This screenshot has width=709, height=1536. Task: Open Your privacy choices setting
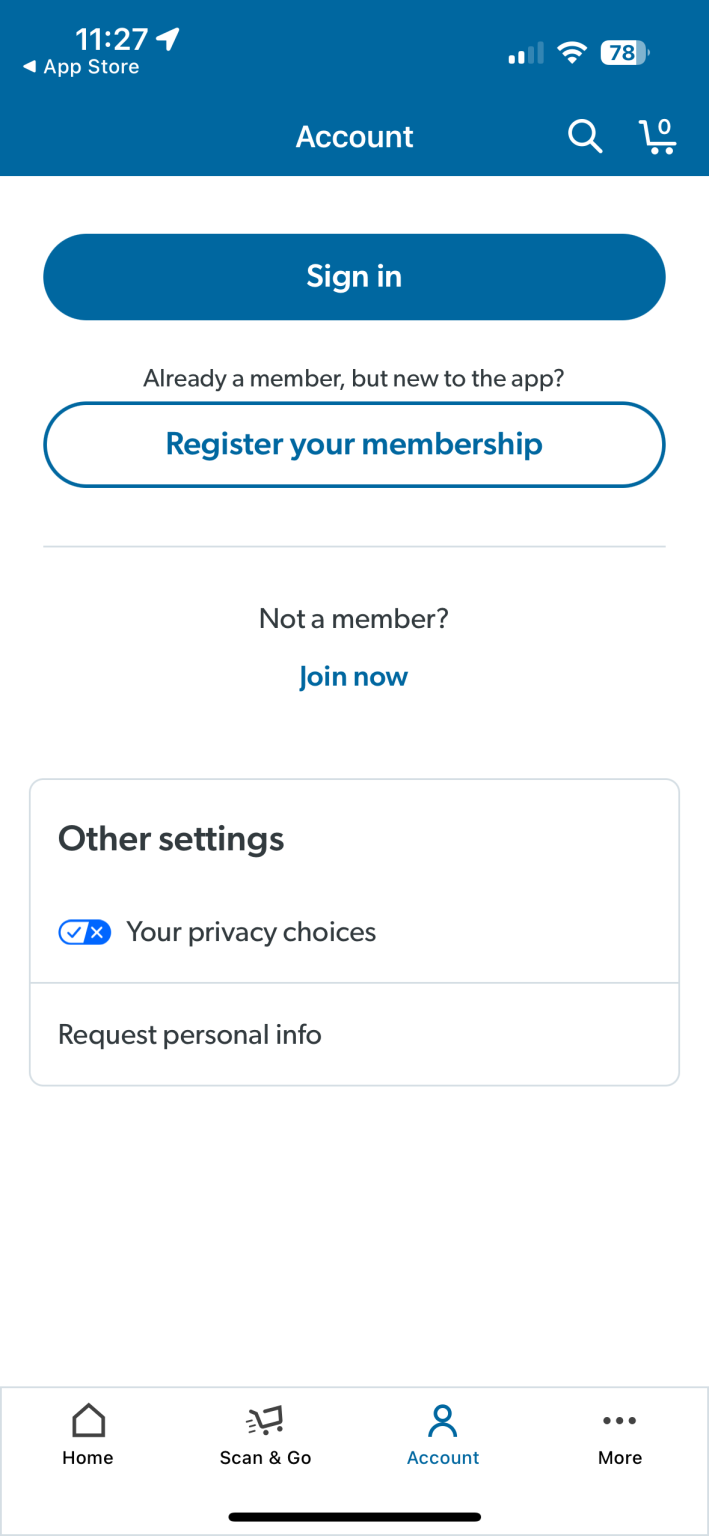tap(251, 932)
